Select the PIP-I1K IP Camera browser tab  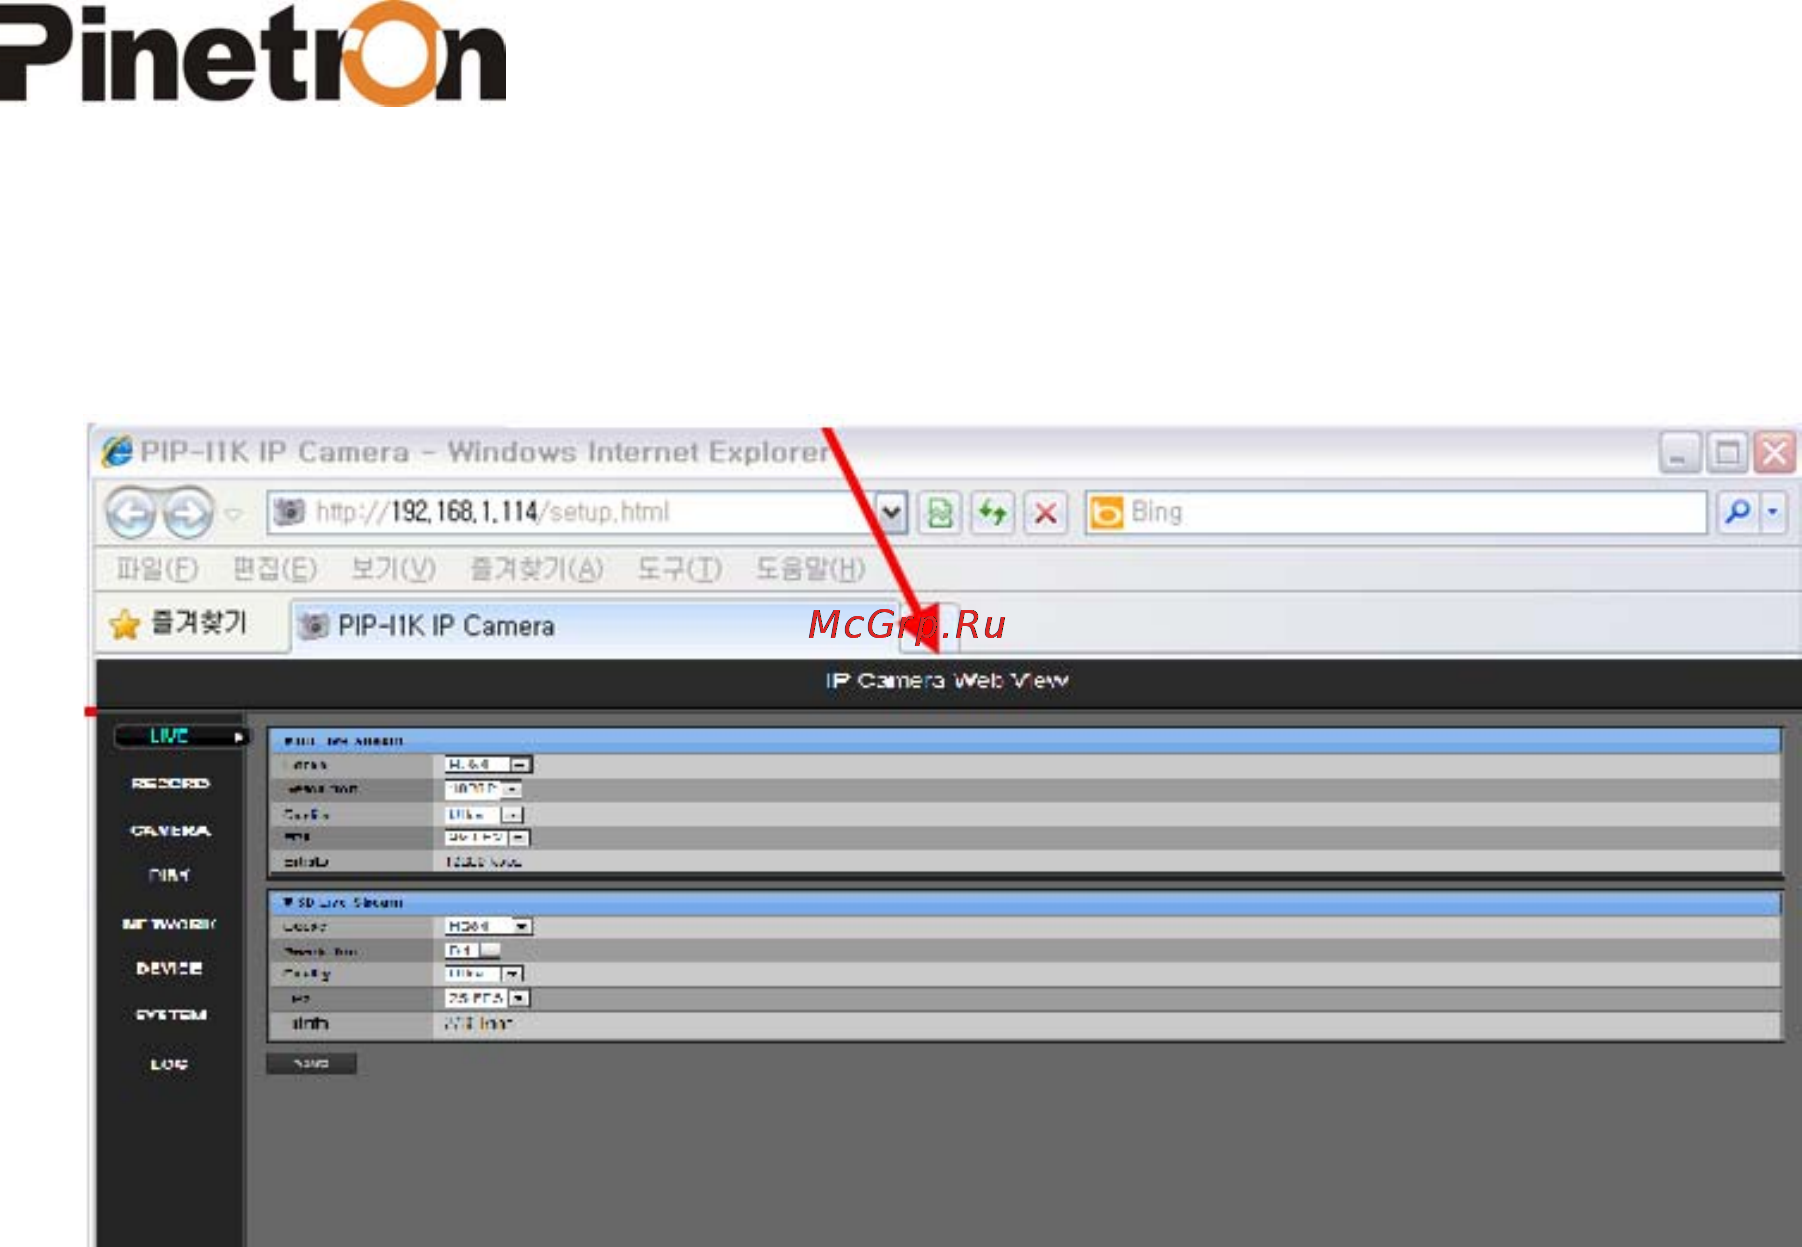(595, 626)
